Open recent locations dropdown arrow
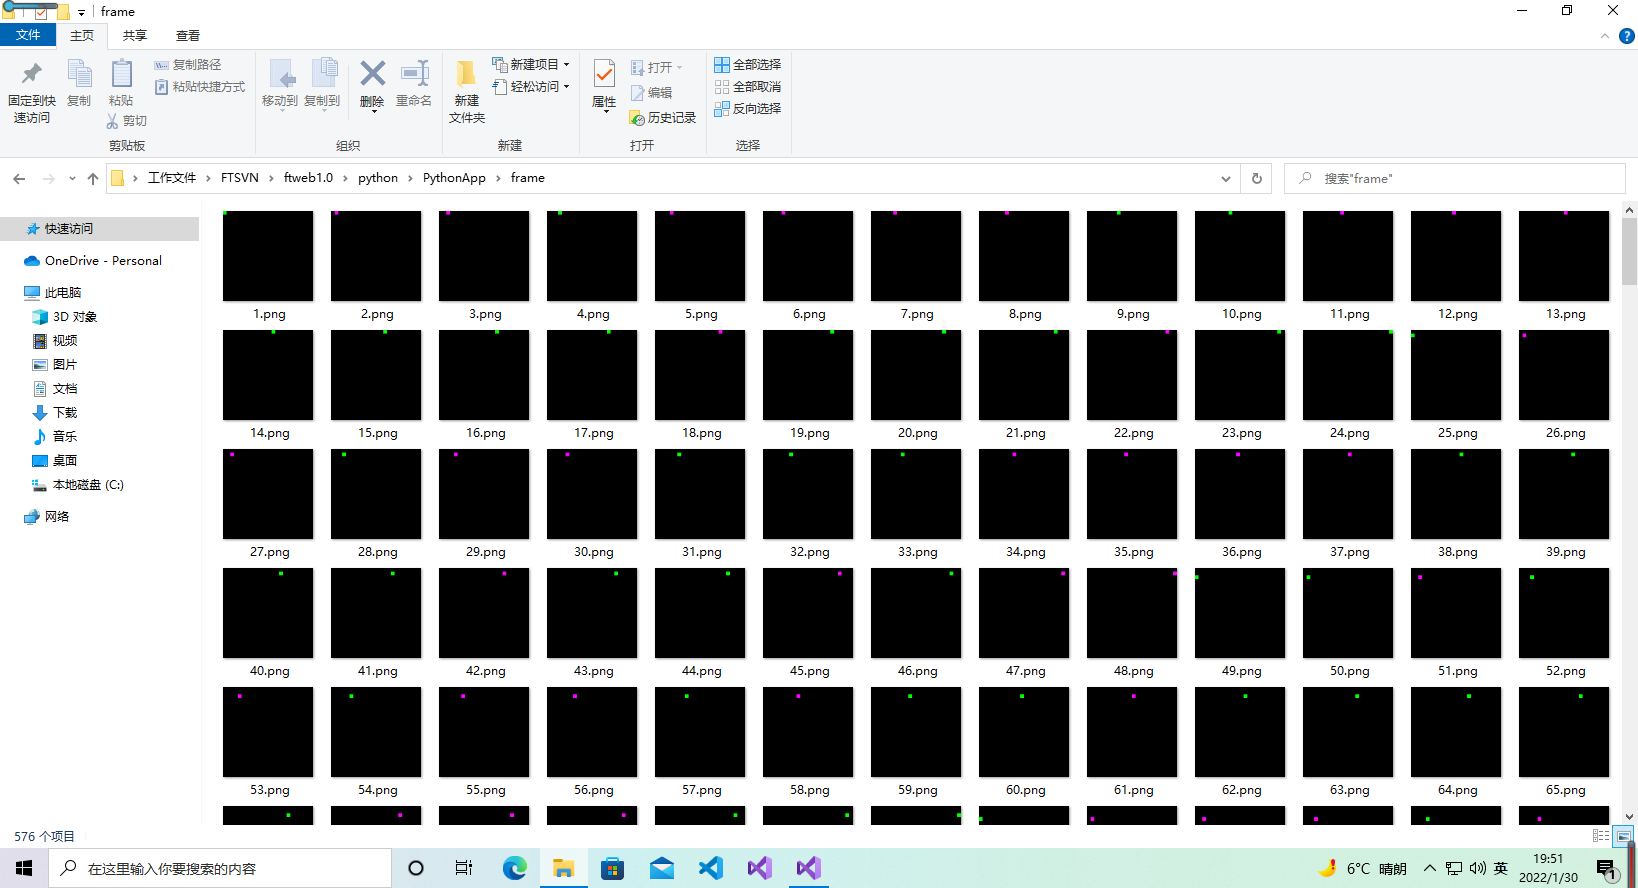This screenshot has width=1638, height=888. 72,179
